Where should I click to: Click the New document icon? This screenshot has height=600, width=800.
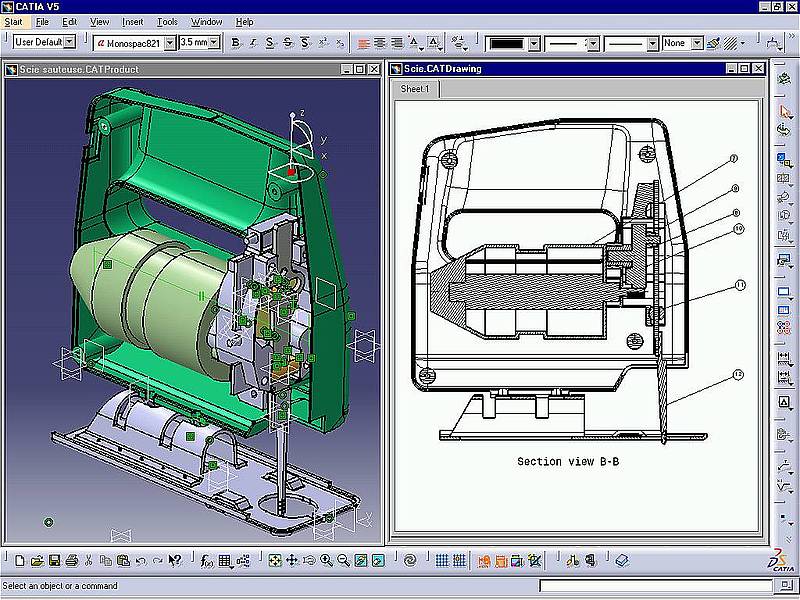click(x=19, y=561)
